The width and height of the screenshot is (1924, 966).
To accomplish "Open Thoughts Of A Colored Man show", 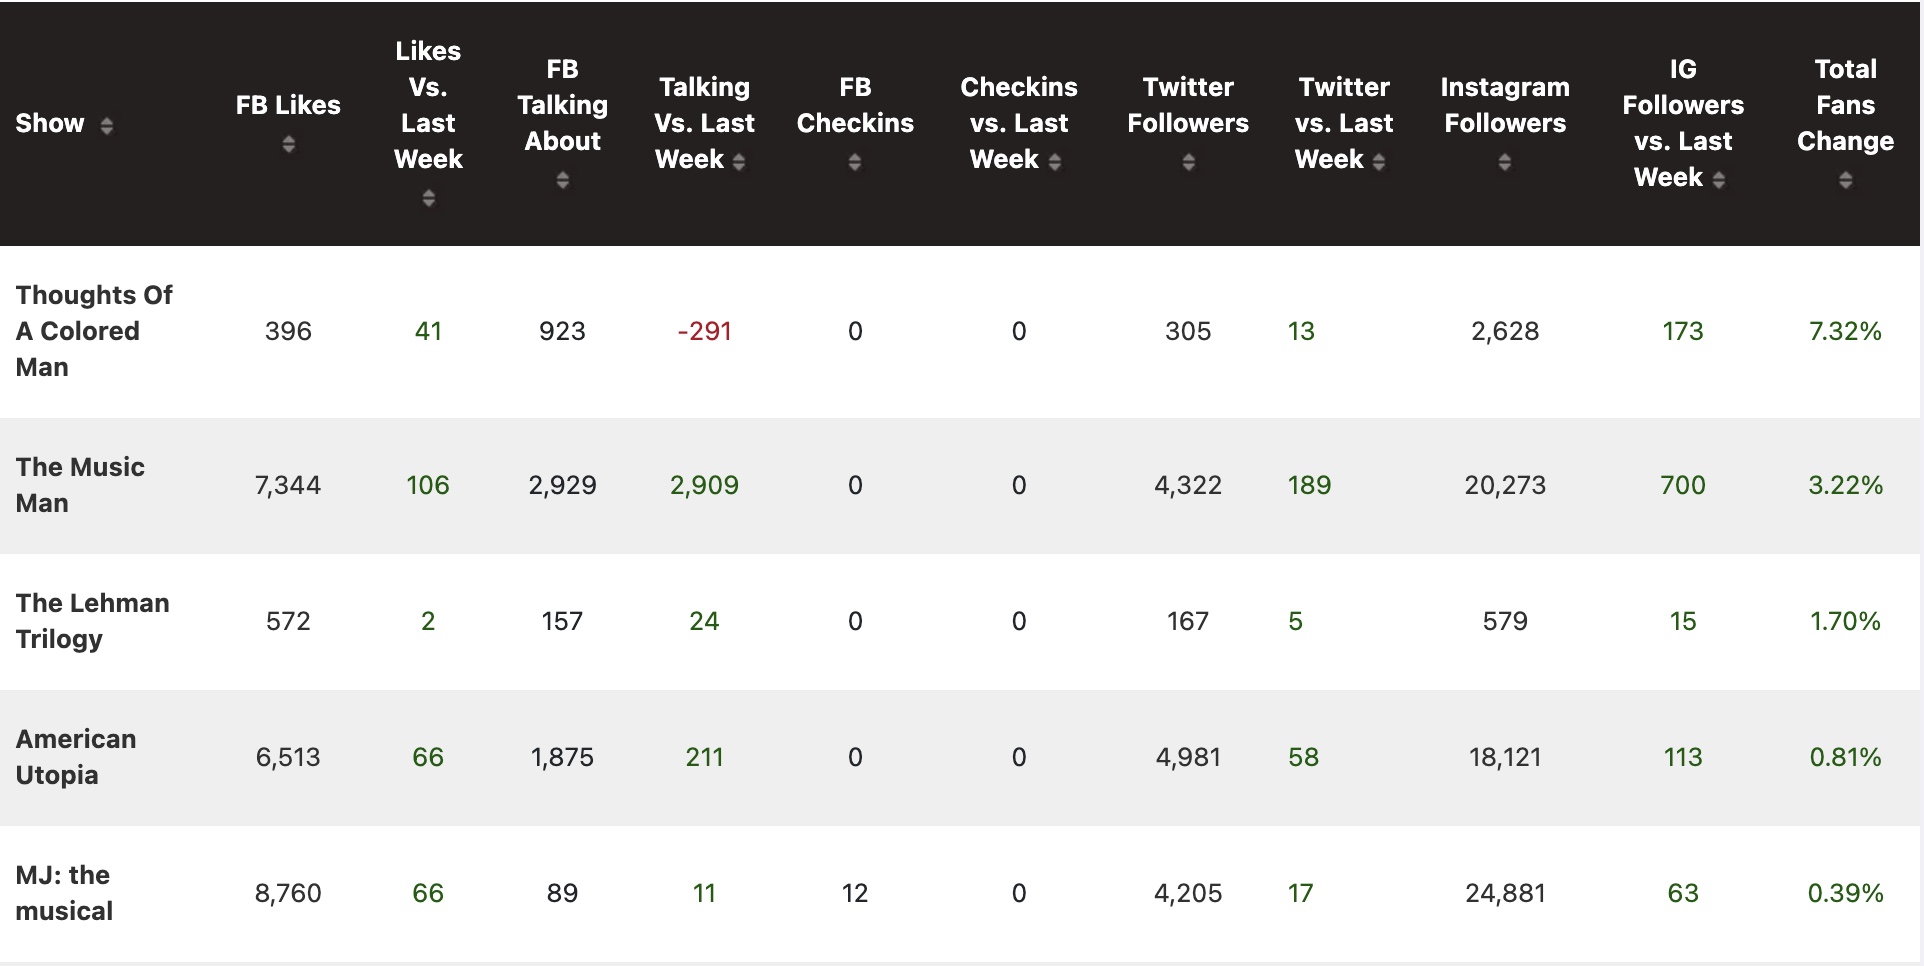I will (94, 331).
